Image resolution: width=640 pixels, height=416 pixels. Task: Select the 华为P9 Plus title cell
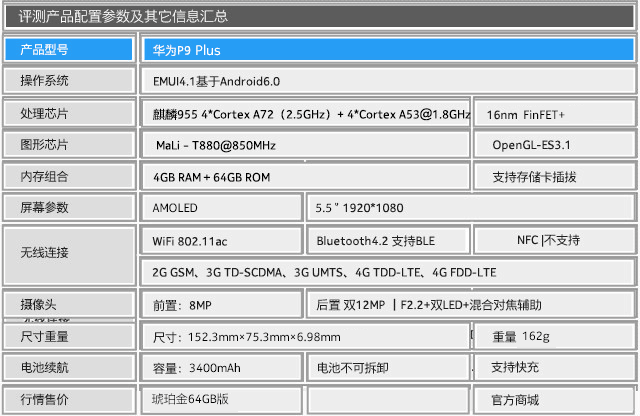pos(388,50)
